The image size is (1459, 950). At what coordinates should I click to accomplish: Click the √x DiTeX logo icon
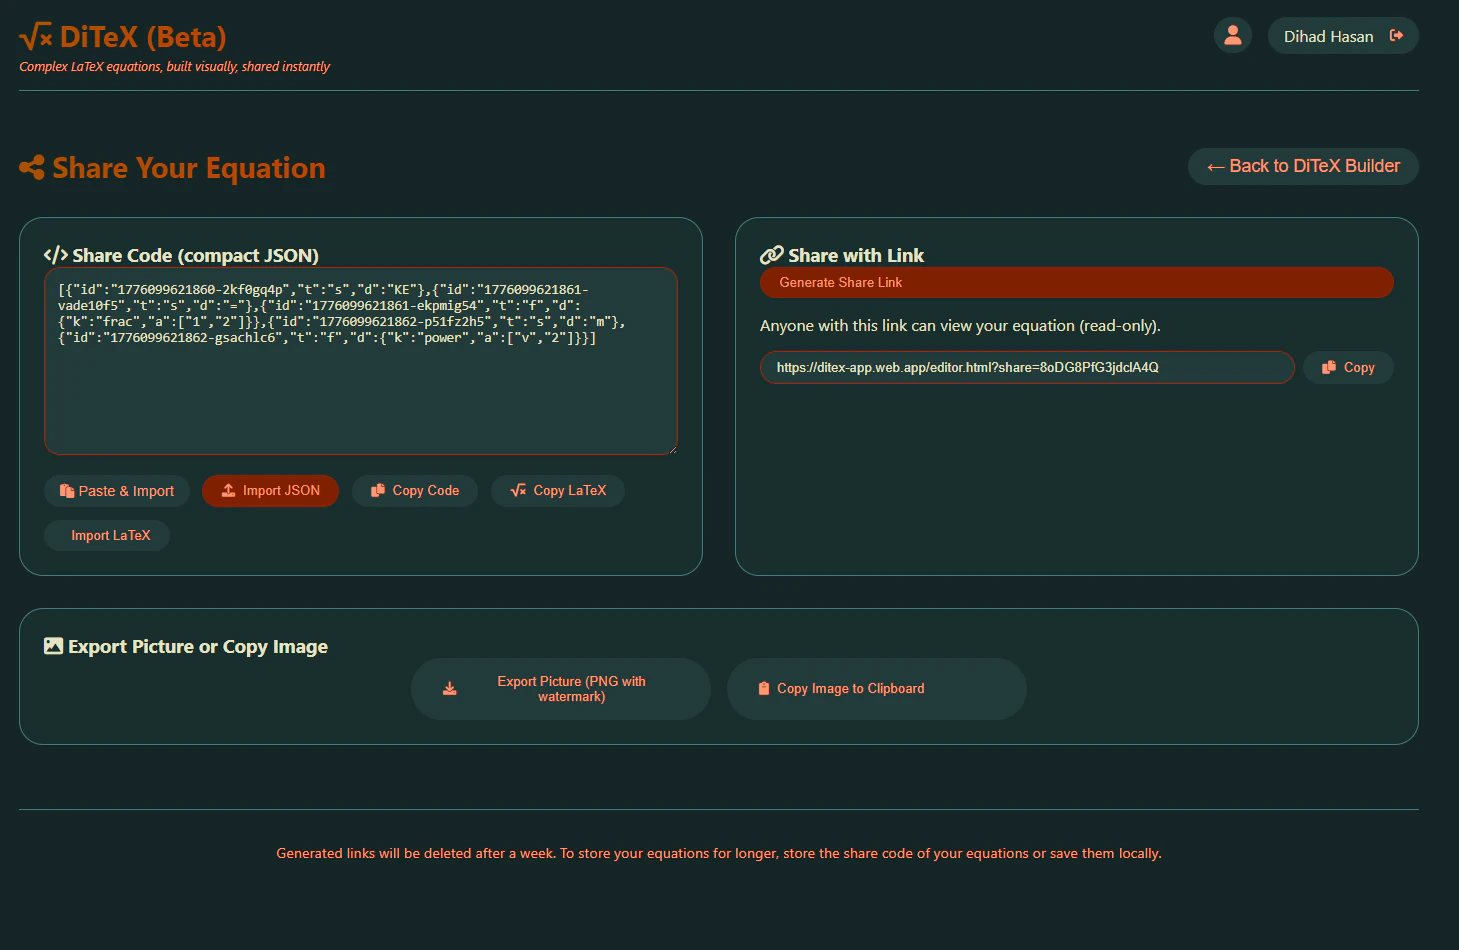tap(33, 36)
